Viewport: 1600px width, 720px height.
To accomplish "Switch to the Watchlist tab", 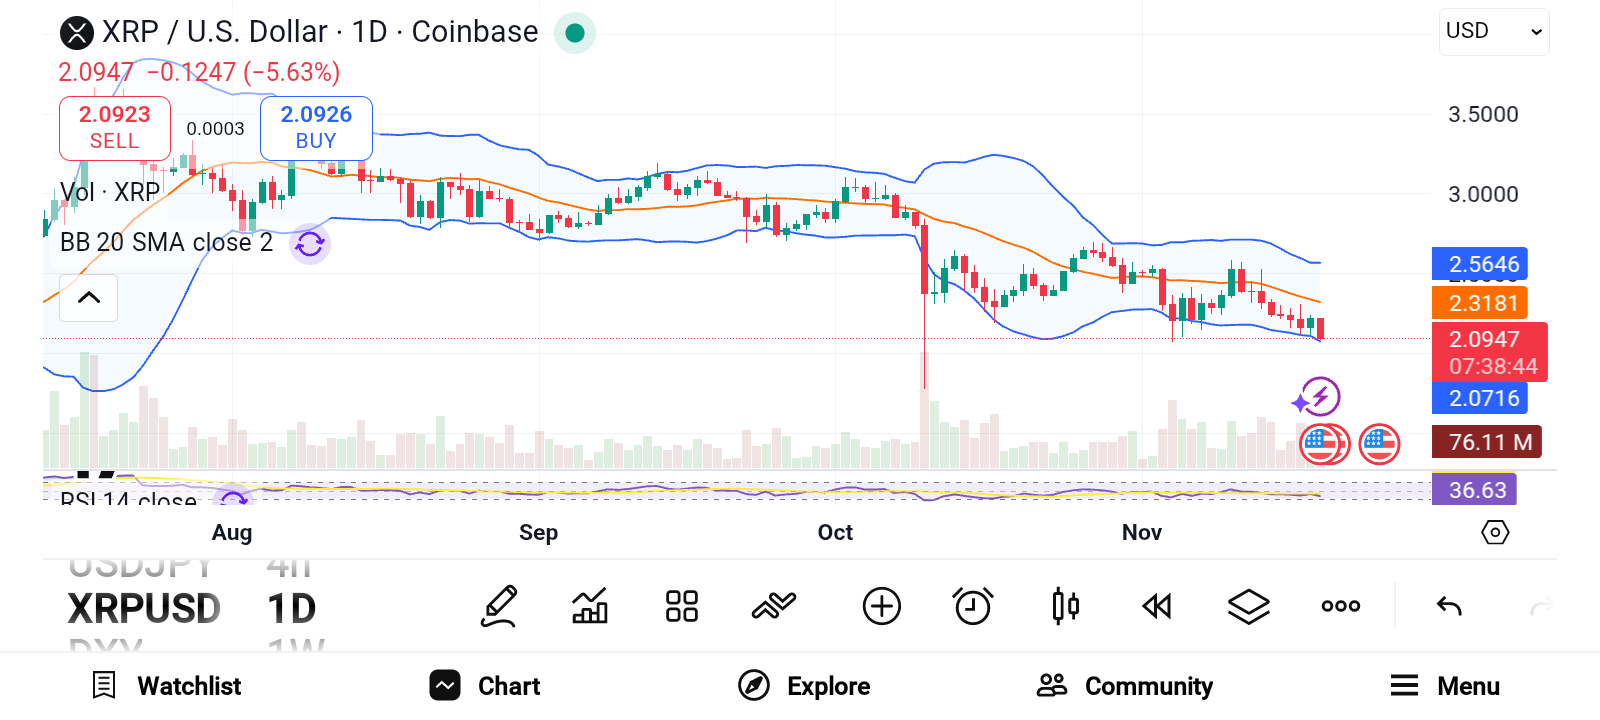I will pyautogui.click(x=167, y=686).
